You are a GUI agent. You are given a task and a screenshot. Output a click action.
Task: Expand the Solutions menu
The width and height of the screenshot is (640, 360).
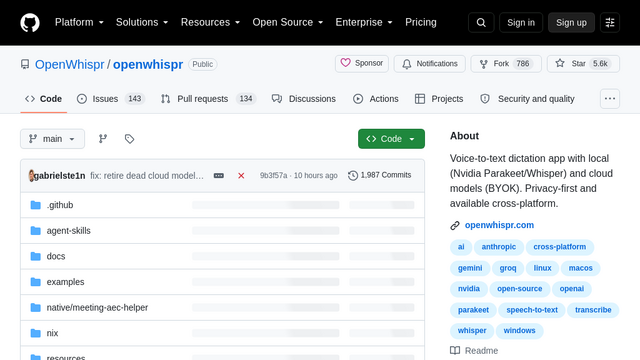pos(142,22)
